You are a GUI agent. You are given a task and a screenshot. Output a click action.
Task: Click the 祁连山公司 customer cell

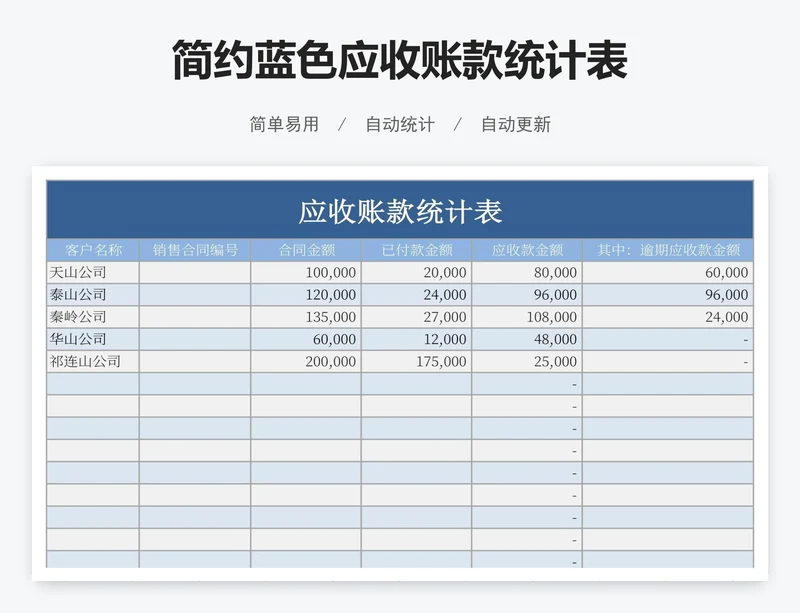coord(93,361)
